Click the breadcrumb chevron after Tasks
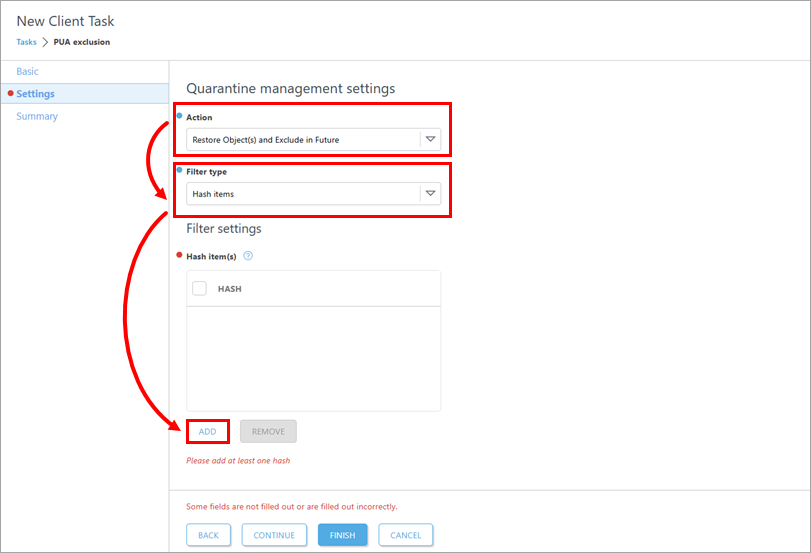 (45, 42)
